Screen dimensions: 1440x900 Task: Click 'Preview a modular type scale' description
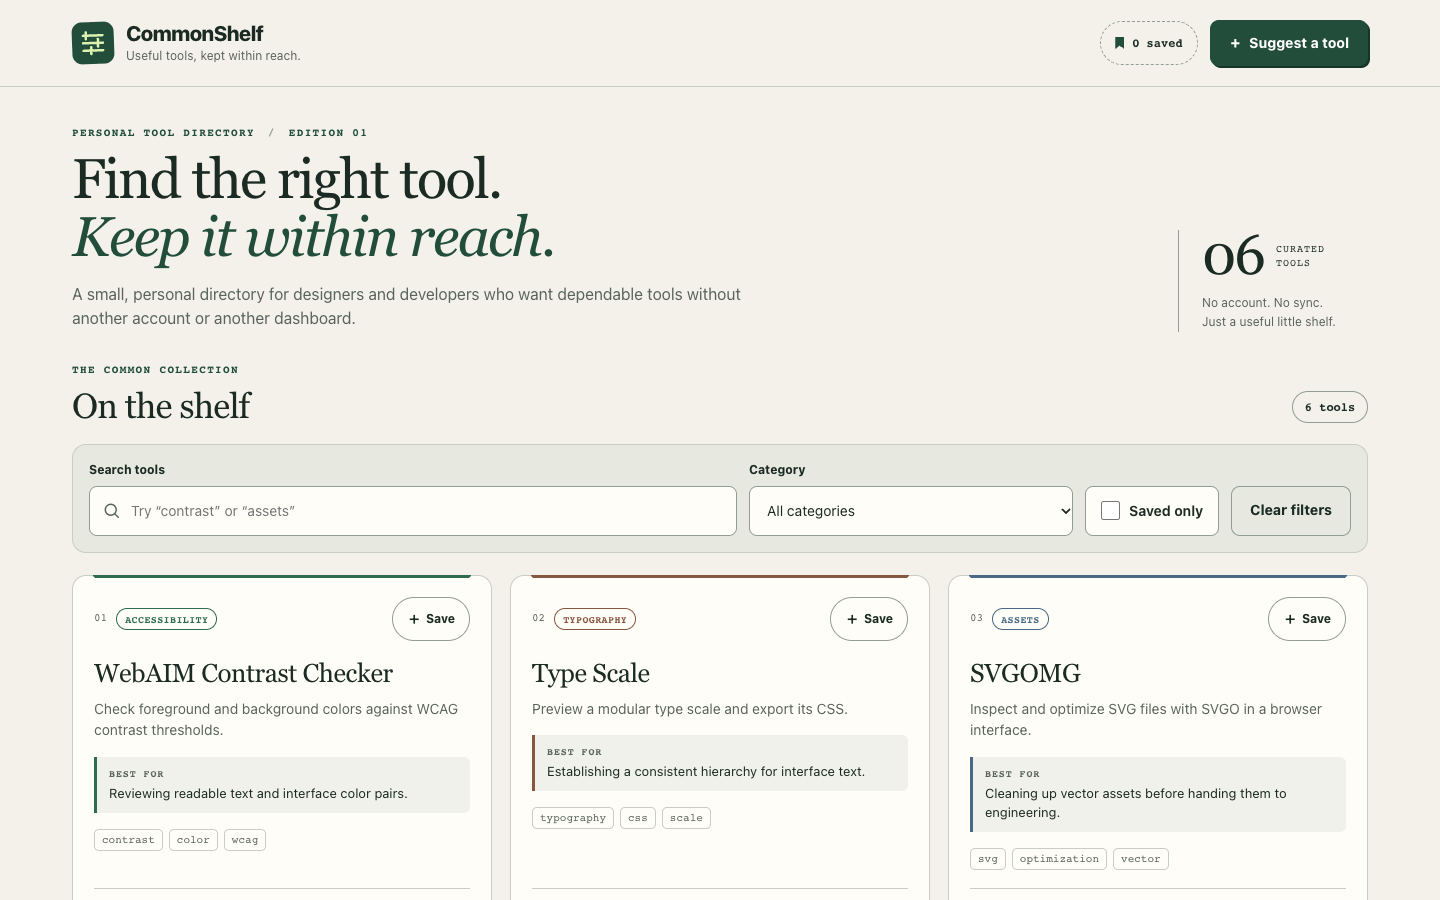(x=690, y=709)
